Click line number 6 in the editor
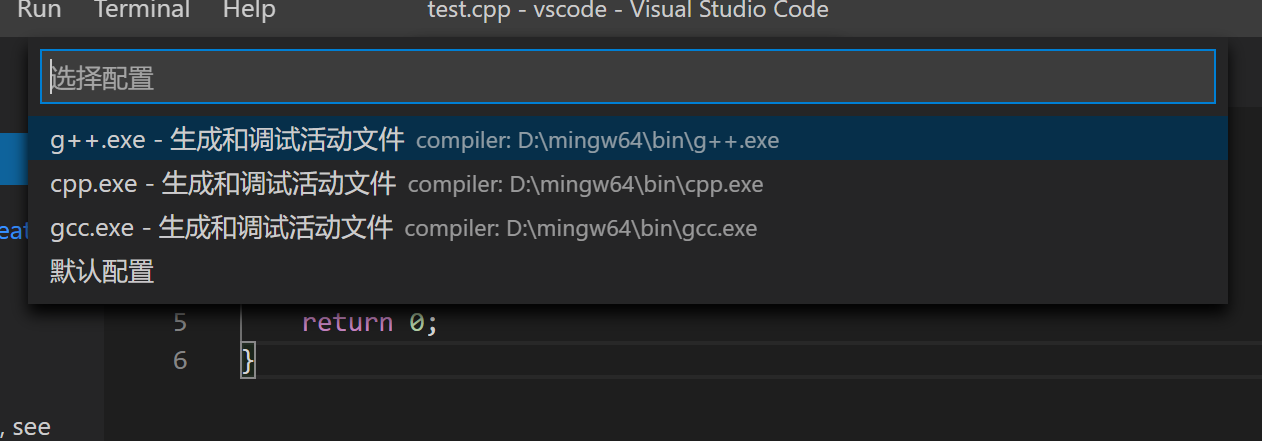This screenshot has height=441, width=1262. coord(179,360)
